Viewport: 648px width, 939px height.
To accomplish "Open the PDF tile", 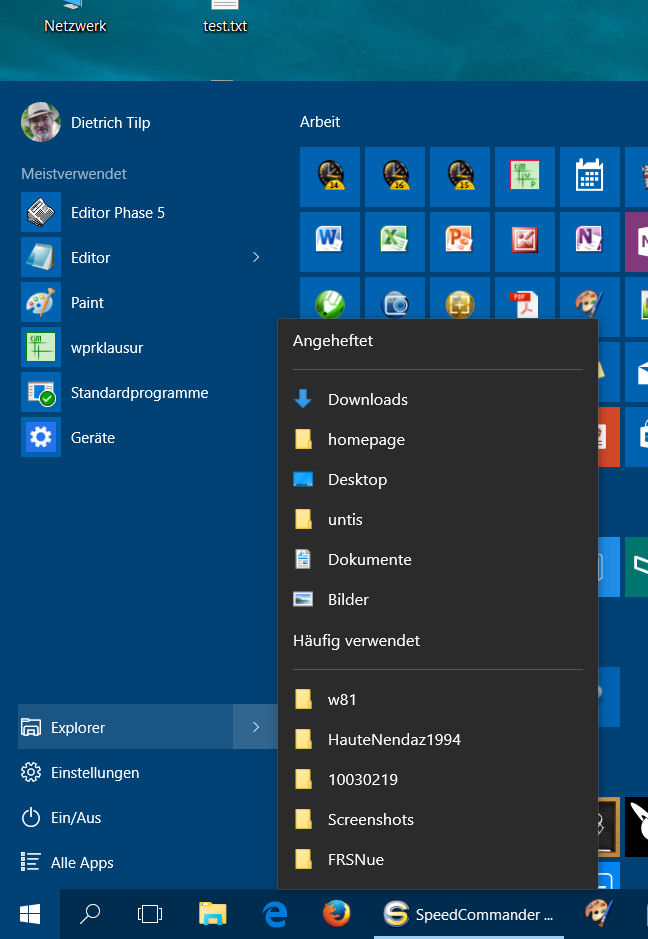I will (x=525, y=302).
